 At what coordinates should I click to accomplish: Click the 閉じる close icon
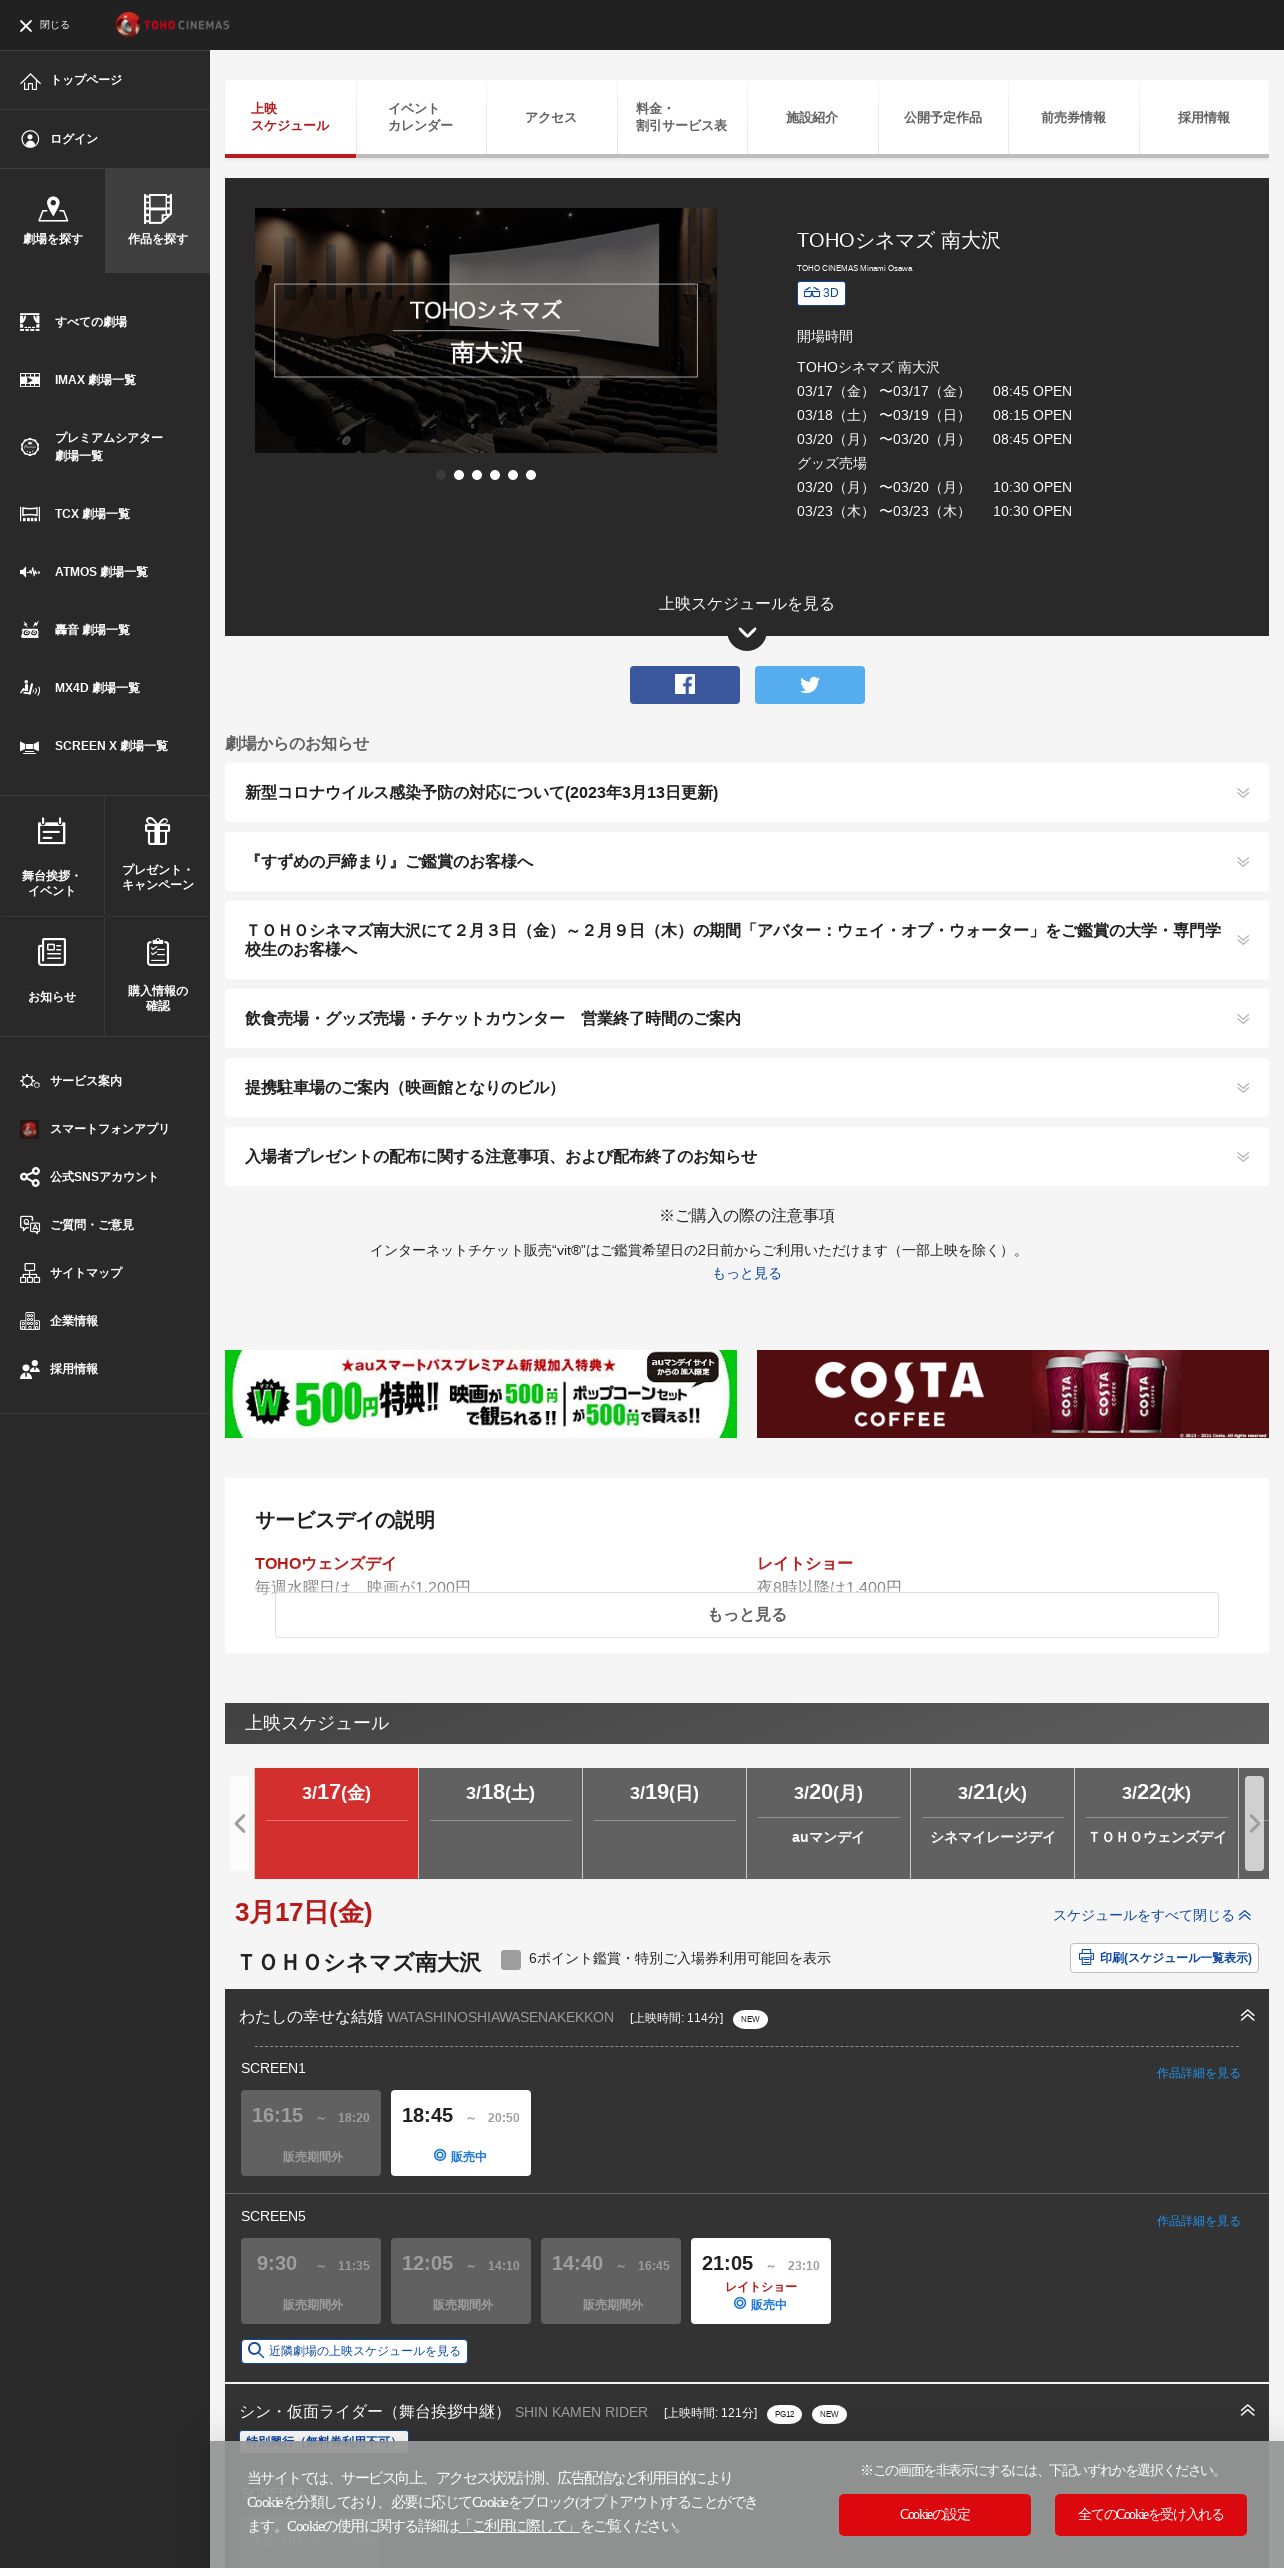pyautogui.click(x=26, y=25)
